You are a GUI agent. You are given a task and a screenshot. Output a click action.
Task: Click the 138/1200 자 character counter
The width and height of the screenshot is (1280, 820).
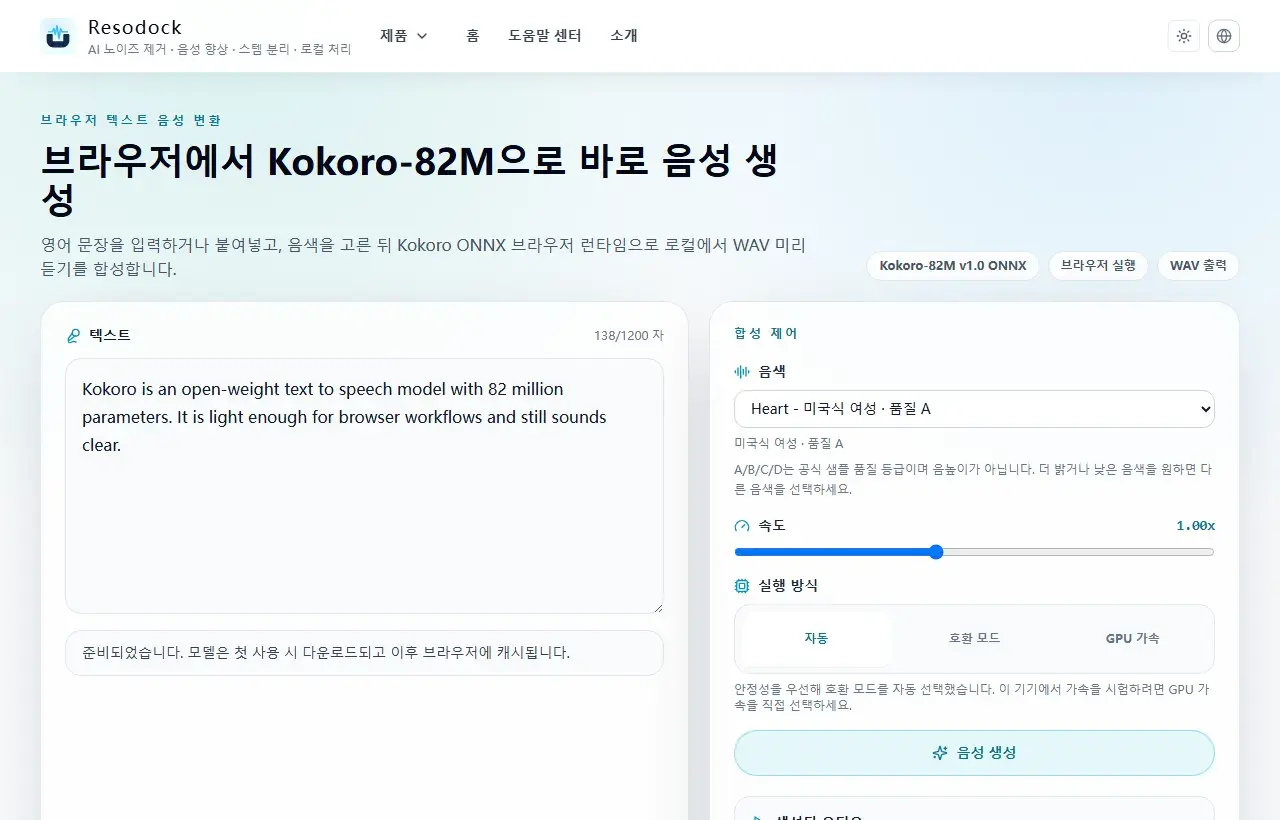point(628,336)
